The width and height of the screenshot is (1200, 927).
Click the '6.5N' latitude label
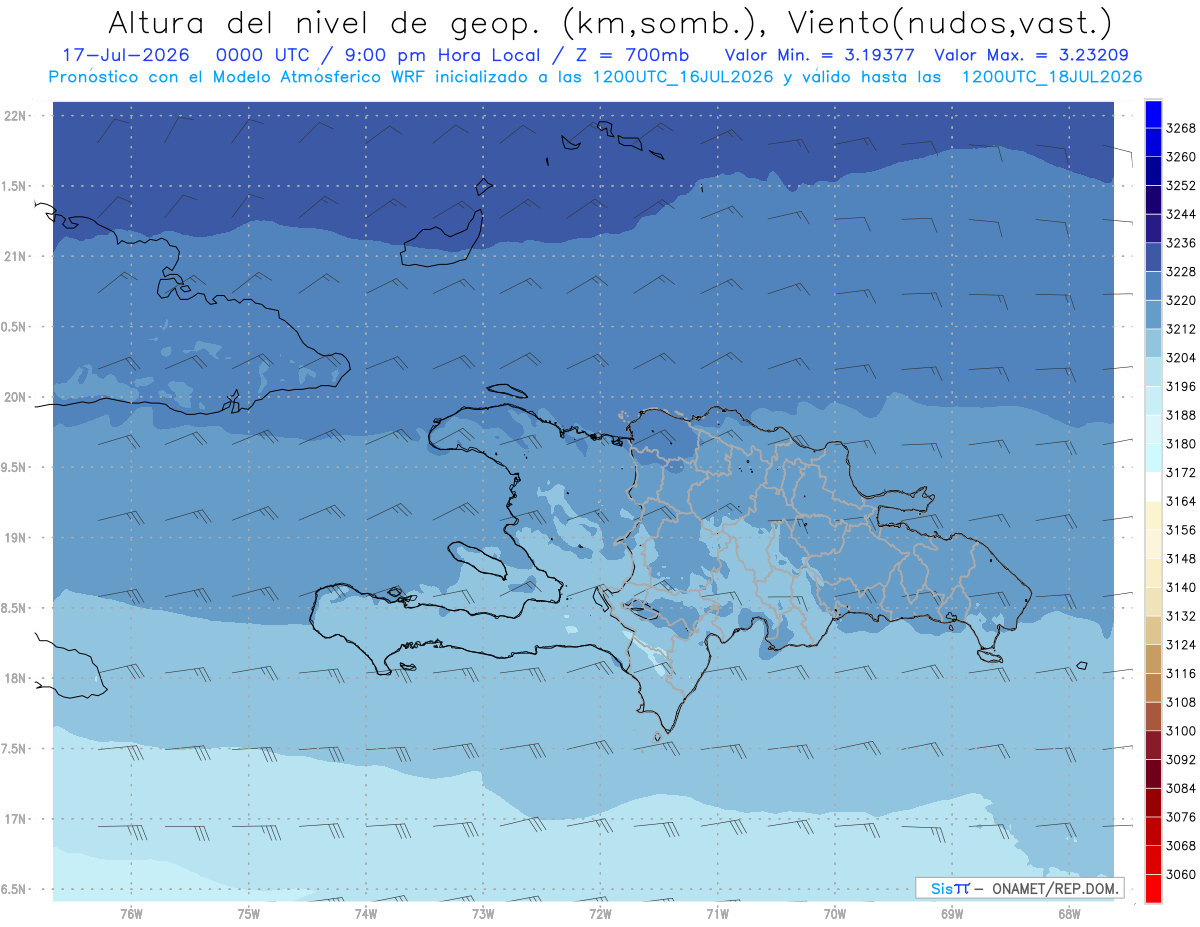[15, 889]
